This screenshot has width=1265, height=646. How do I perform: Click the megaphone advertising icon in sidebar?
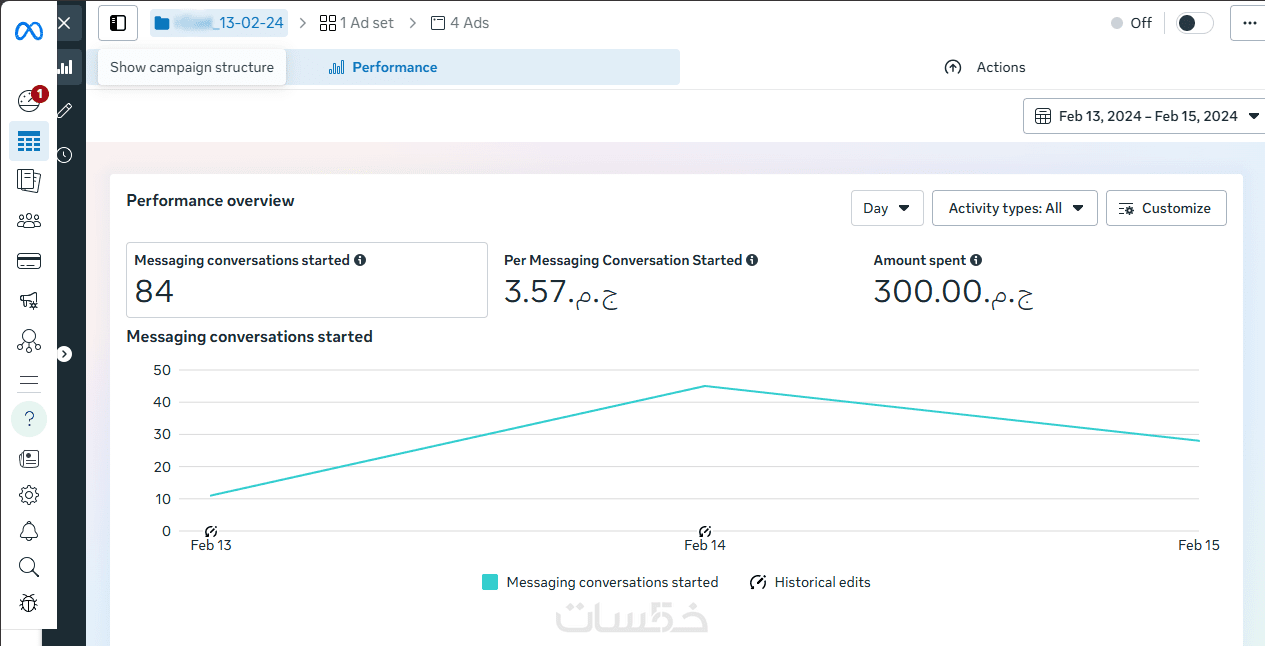click(29, 300)
